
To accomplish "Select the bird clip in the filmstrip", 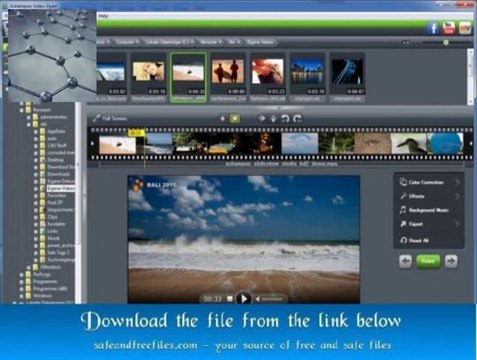I will click(x=409, y=144).
